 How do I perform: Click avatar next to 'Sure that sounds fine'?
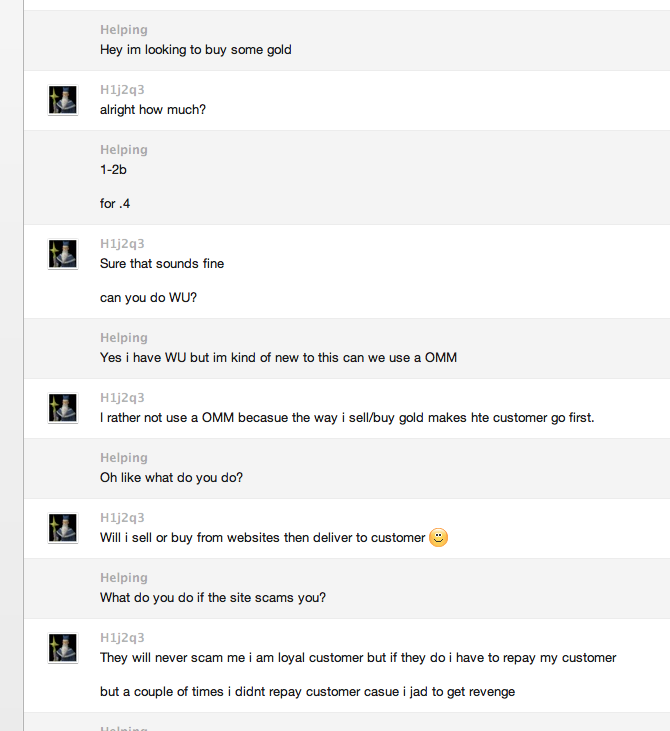pyautogui.click(x=63, y=254)
